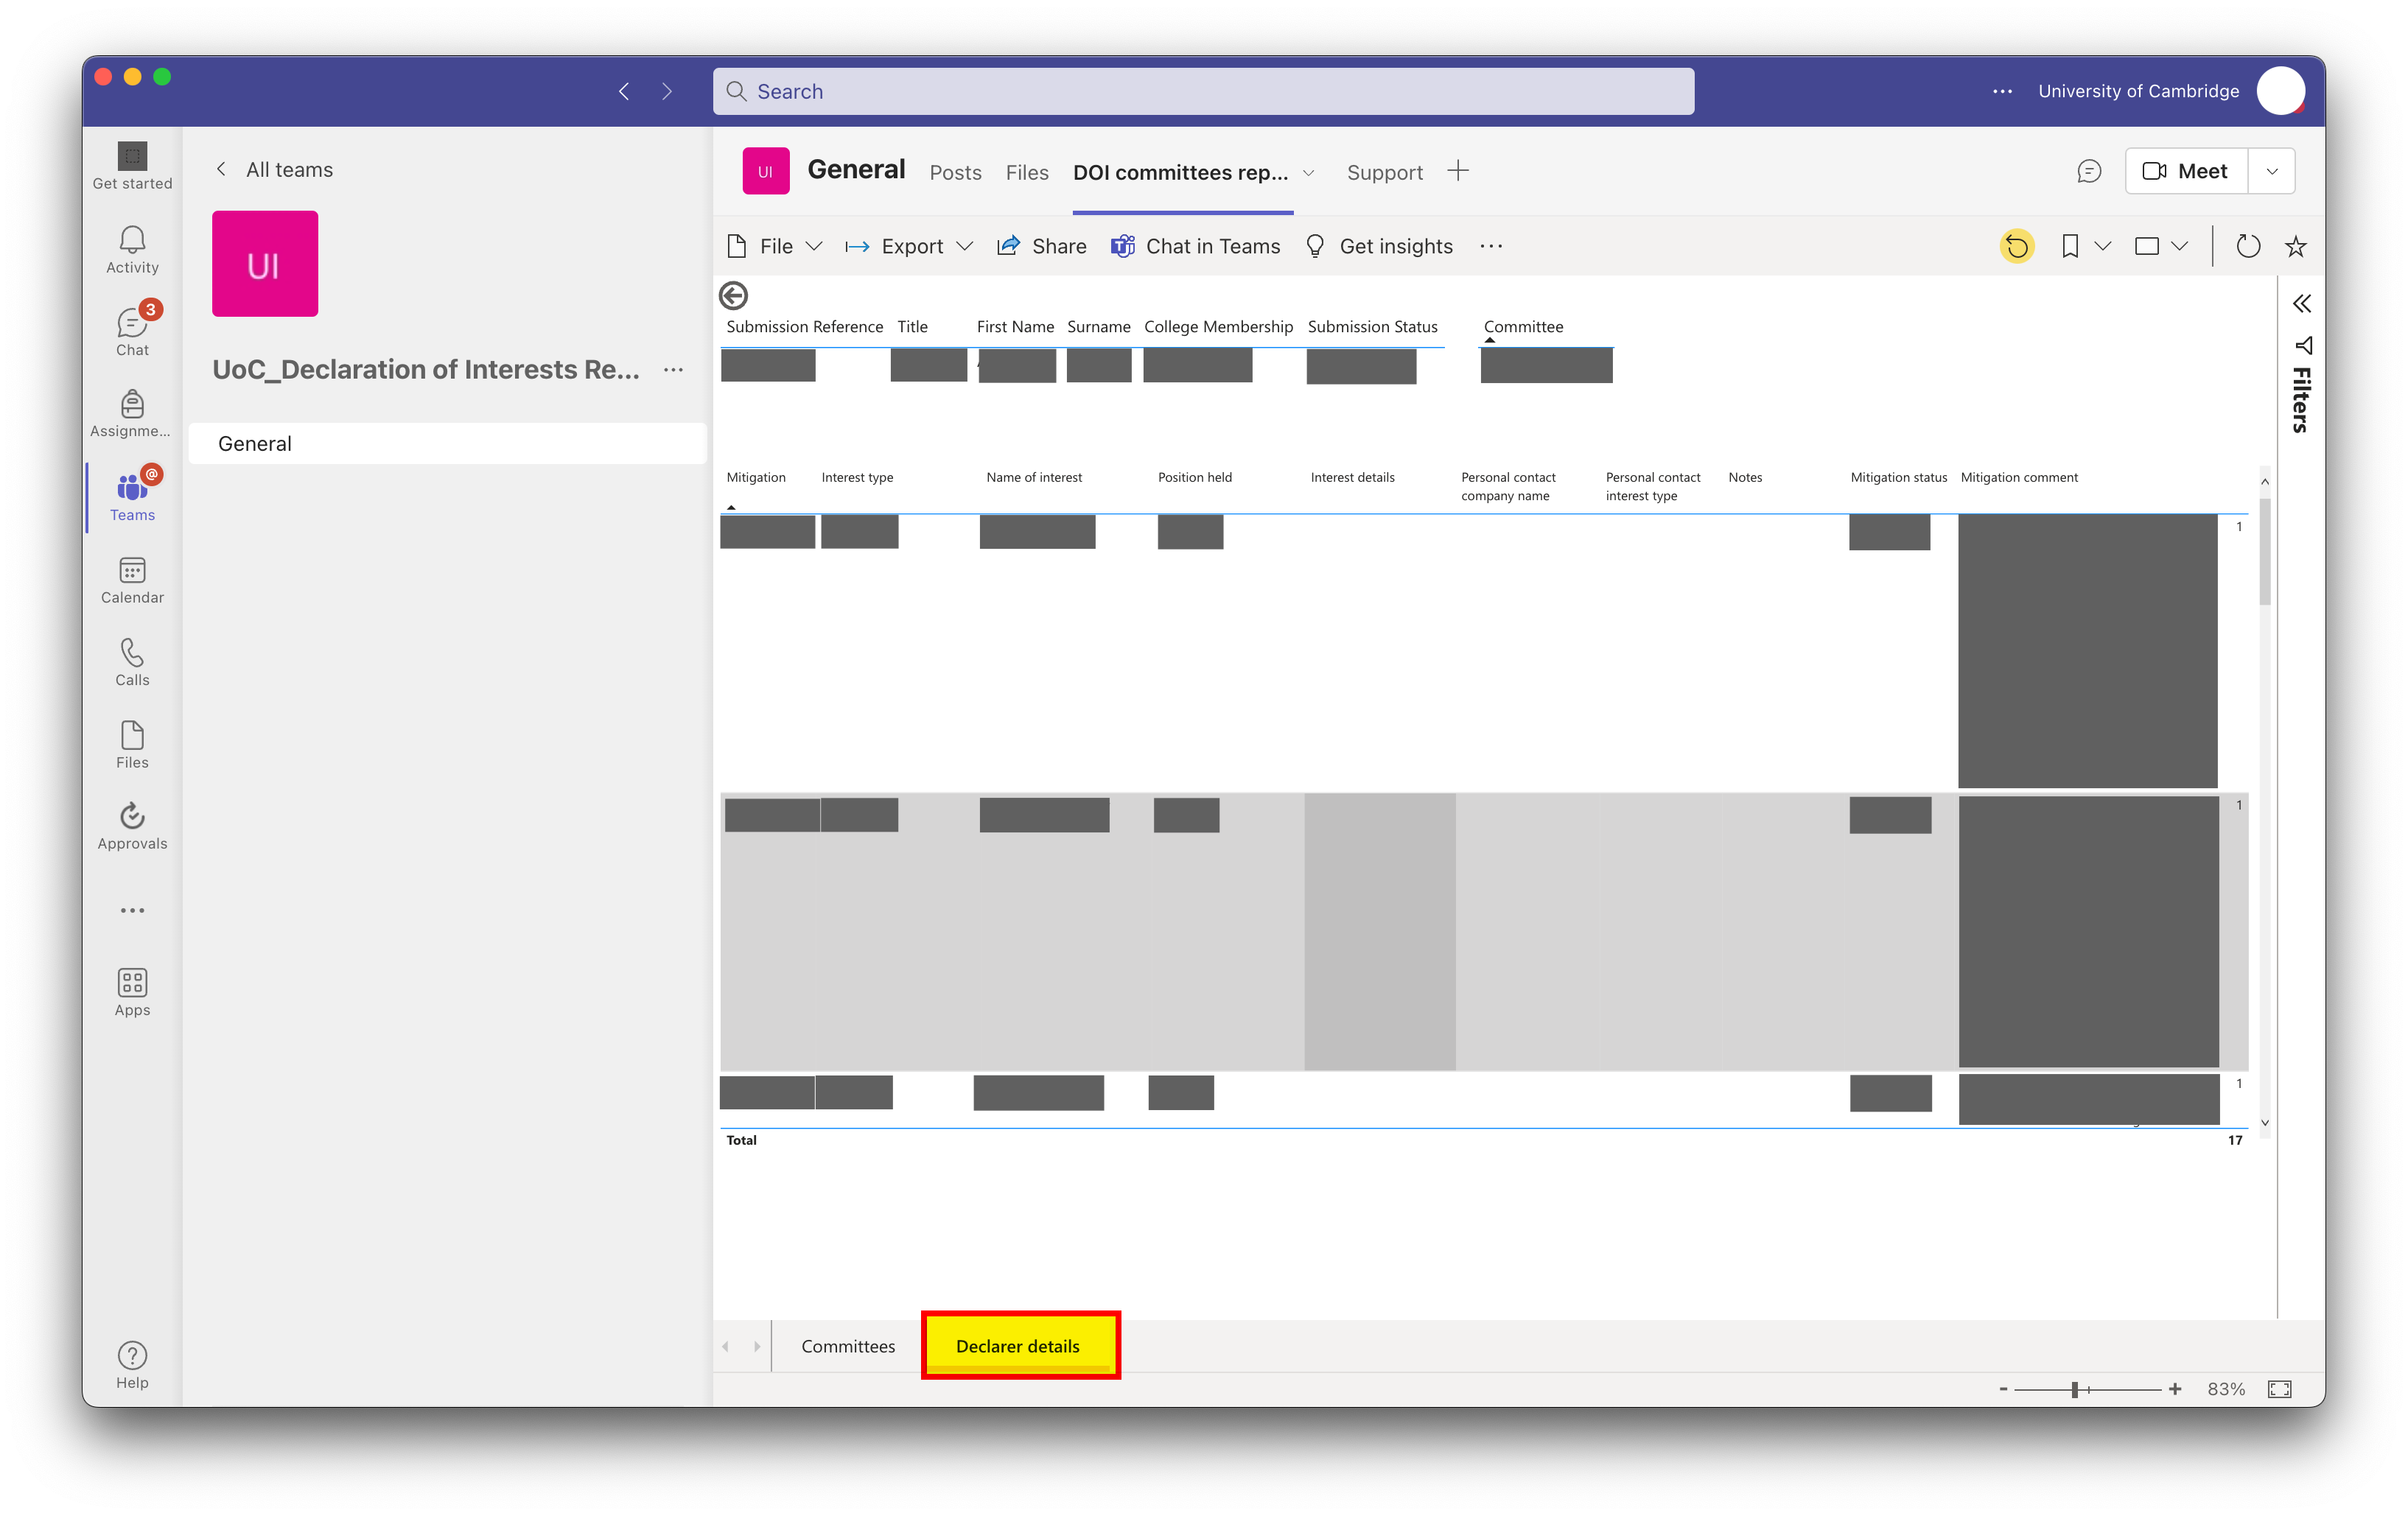Open the Meet options dropdown arrow
This screenshot has width=2408, height=1516.
(x=2272, y=172)
